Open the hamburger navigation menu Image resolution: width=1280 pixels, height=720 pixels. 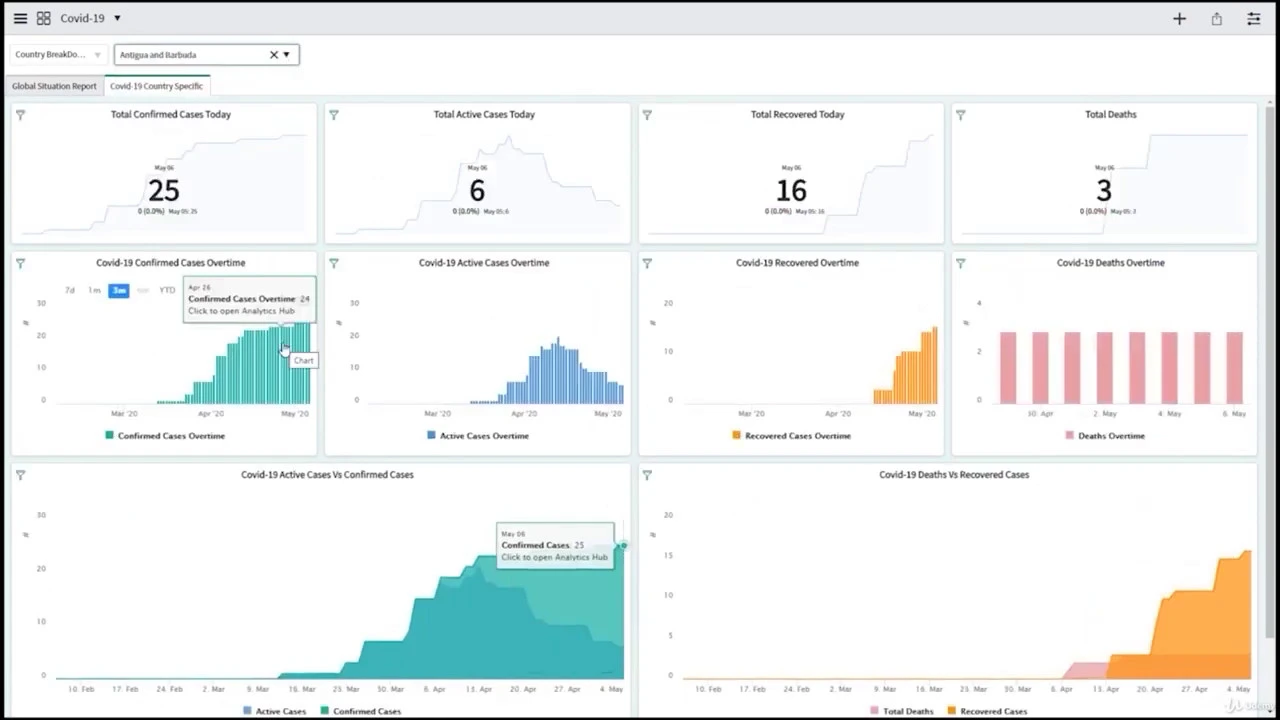[20, 18]
